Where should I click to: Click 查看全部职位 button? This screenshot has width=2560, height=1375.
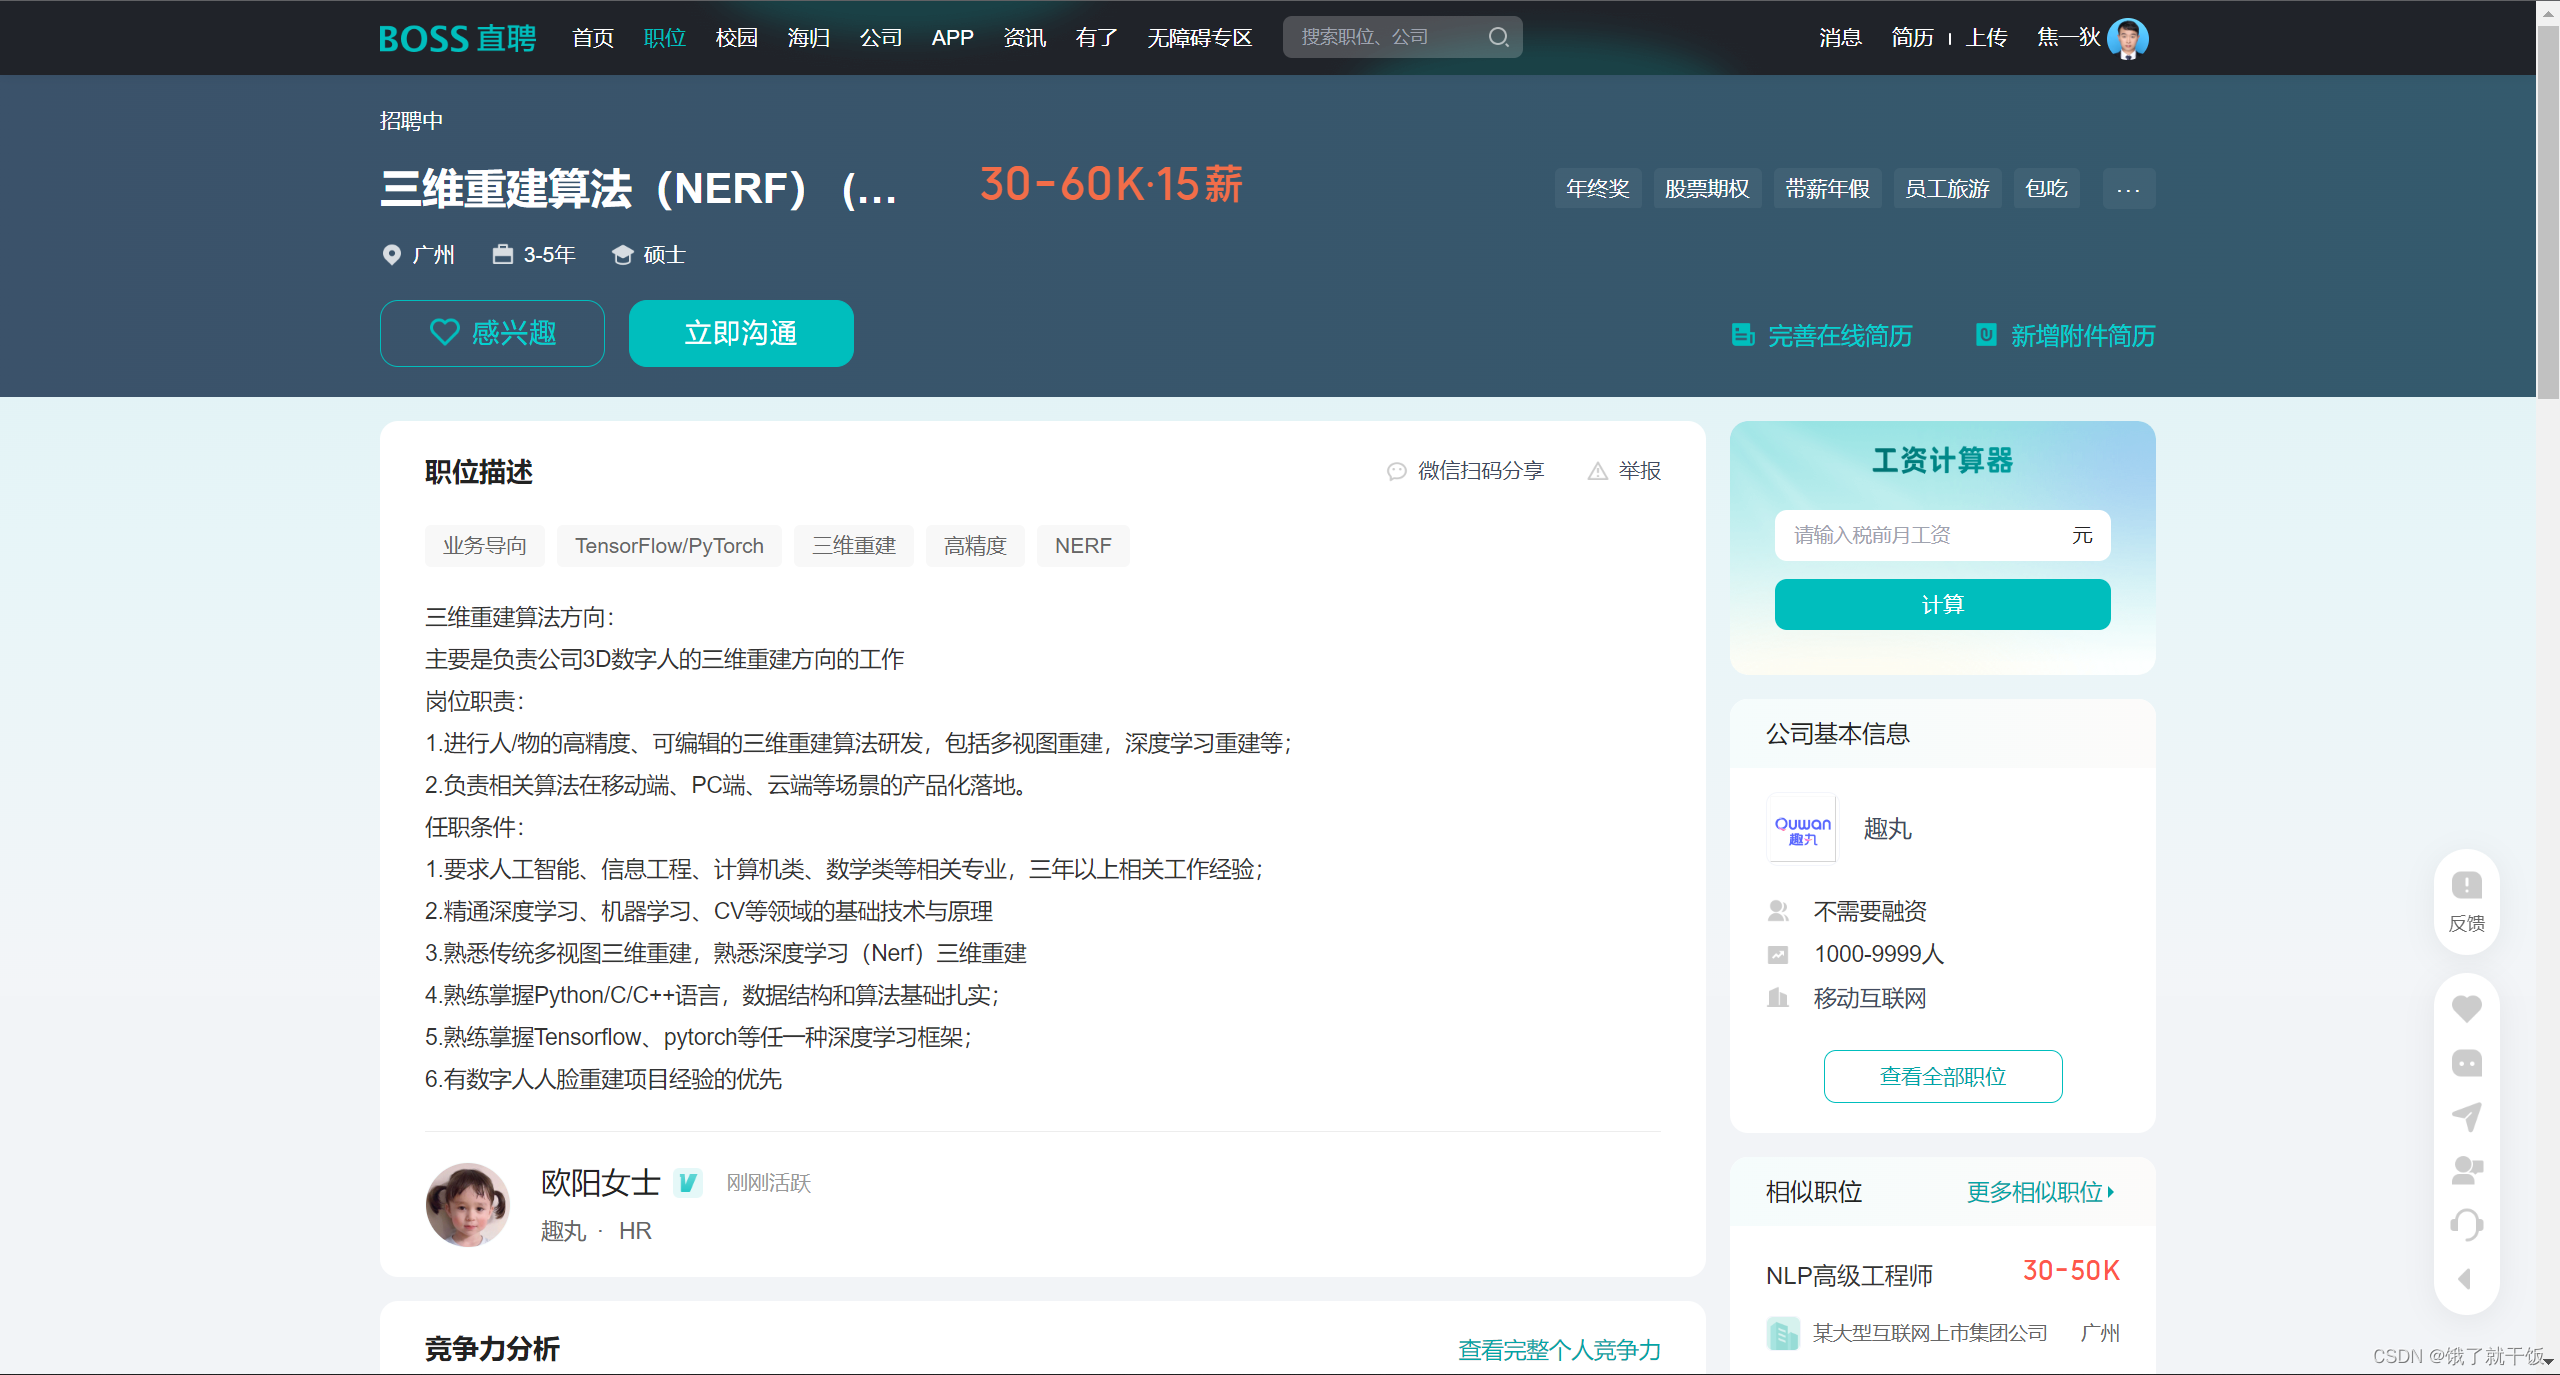(x=1942, y=1076)
